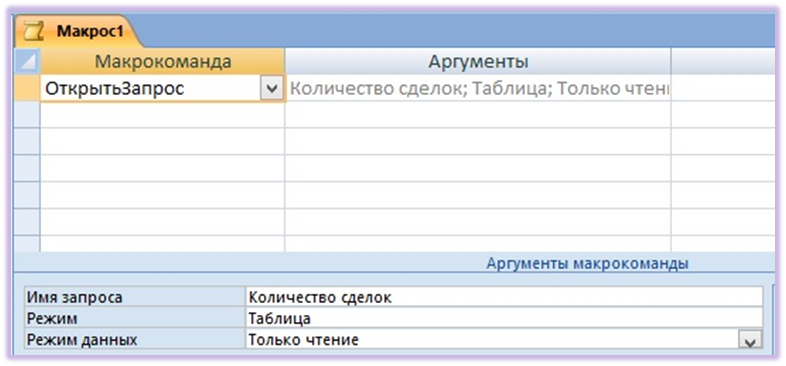Click the Имя запроса value field

coord(504,297)
